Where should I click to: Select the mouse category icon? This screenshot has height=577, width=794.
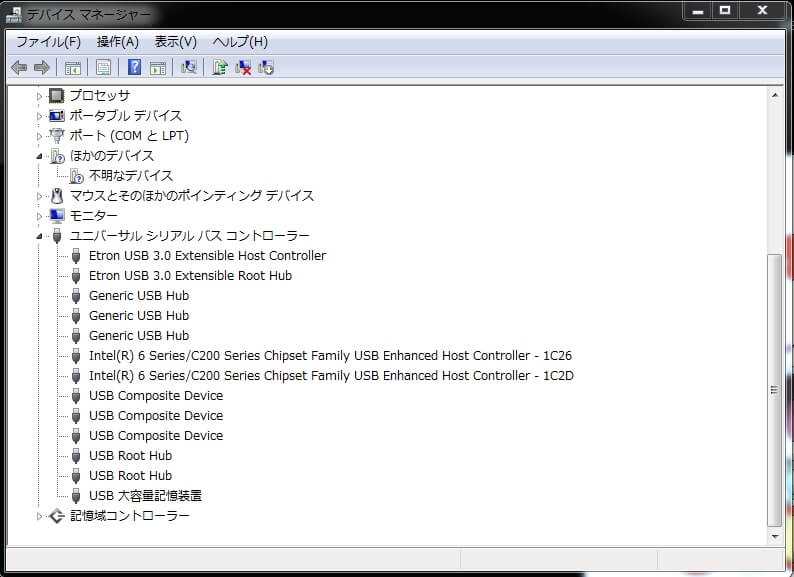point(57,196)
